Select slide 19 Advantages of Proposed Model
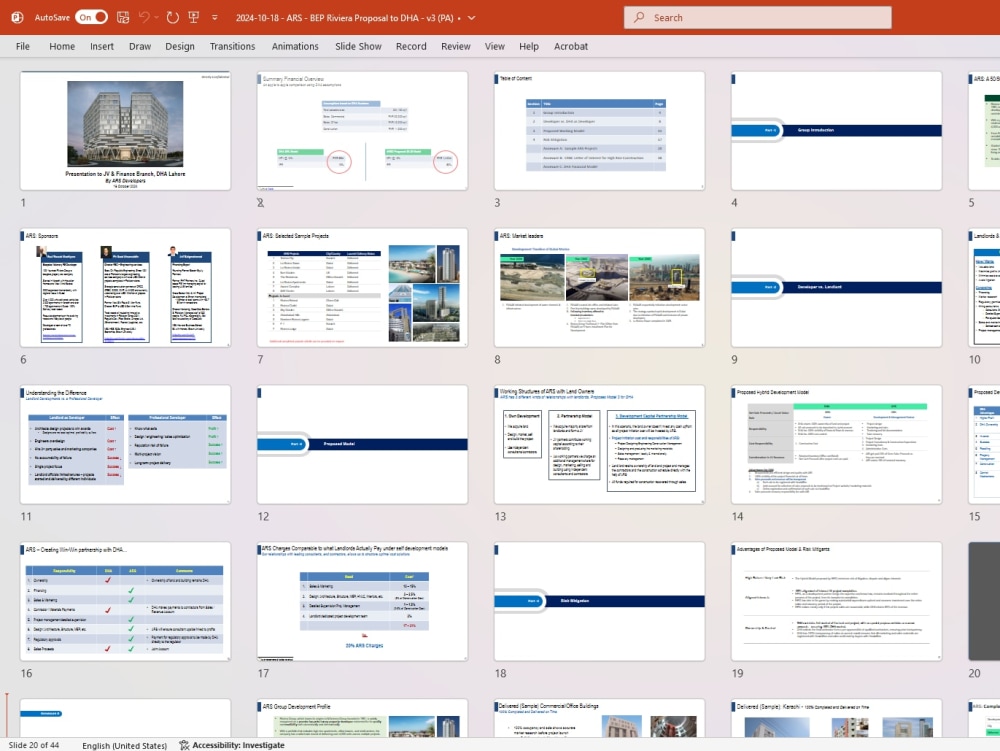This screenshot has width=1000, height=751. [836, 601]
